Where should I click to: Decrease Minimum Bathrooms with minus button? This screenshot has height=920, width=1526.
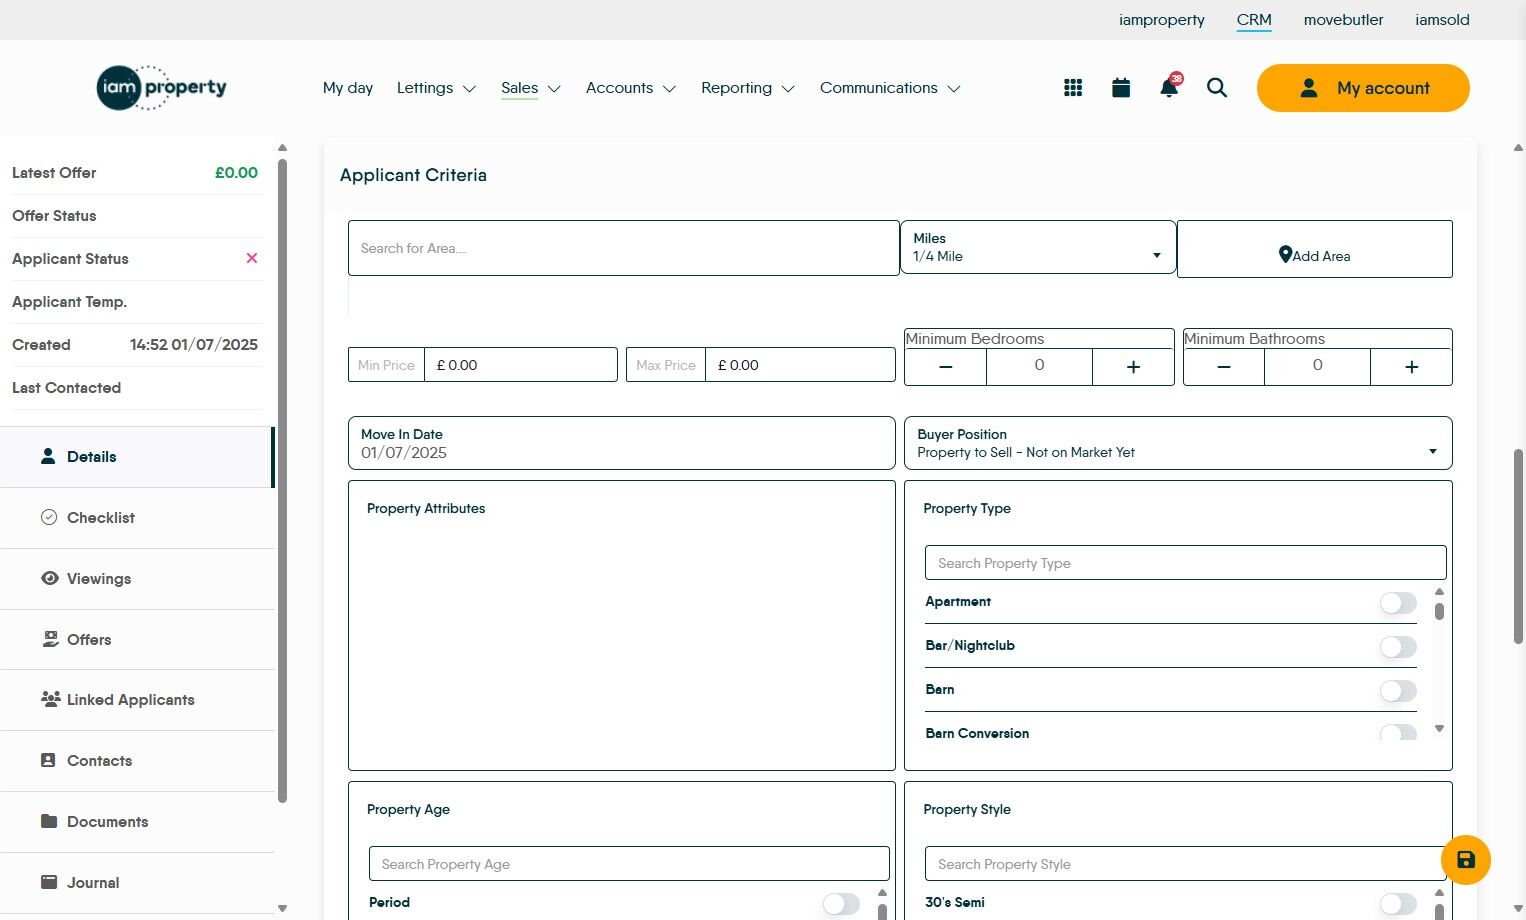pyautogui.click(x=1223, y=367)
